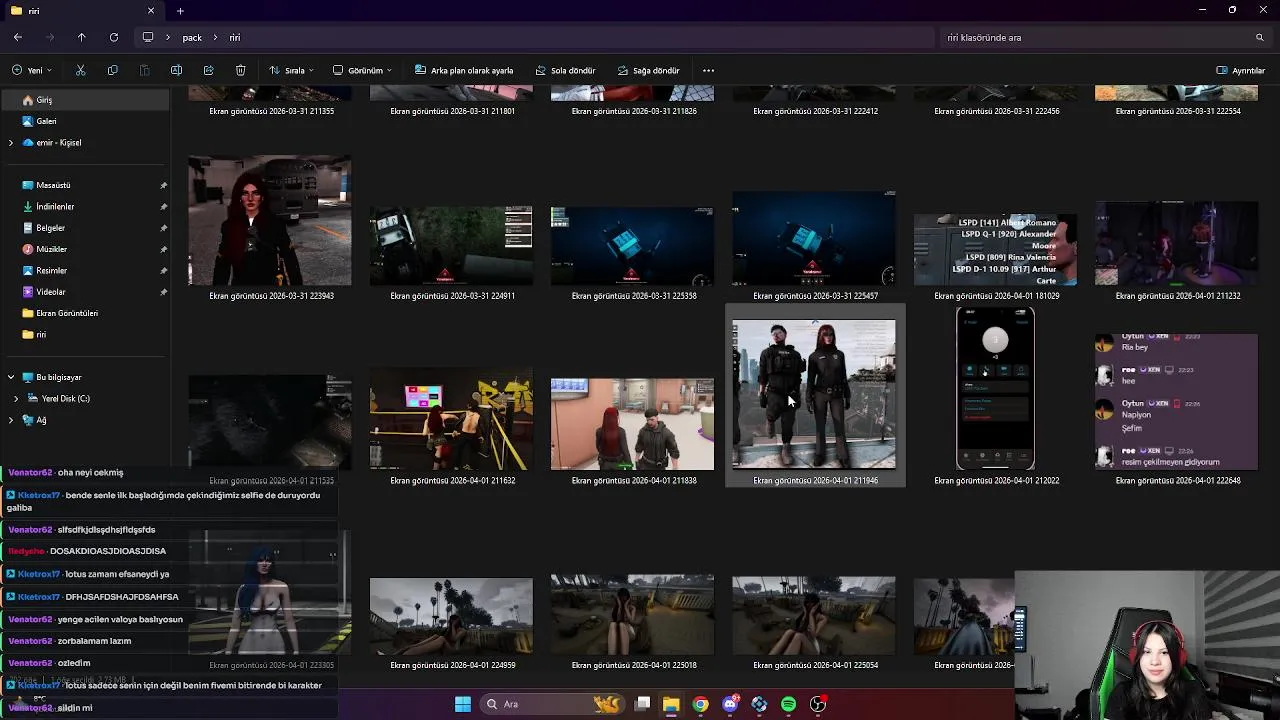Expand the Yerel Disk (C:) node
The image size is (1280, 720).
15,399
